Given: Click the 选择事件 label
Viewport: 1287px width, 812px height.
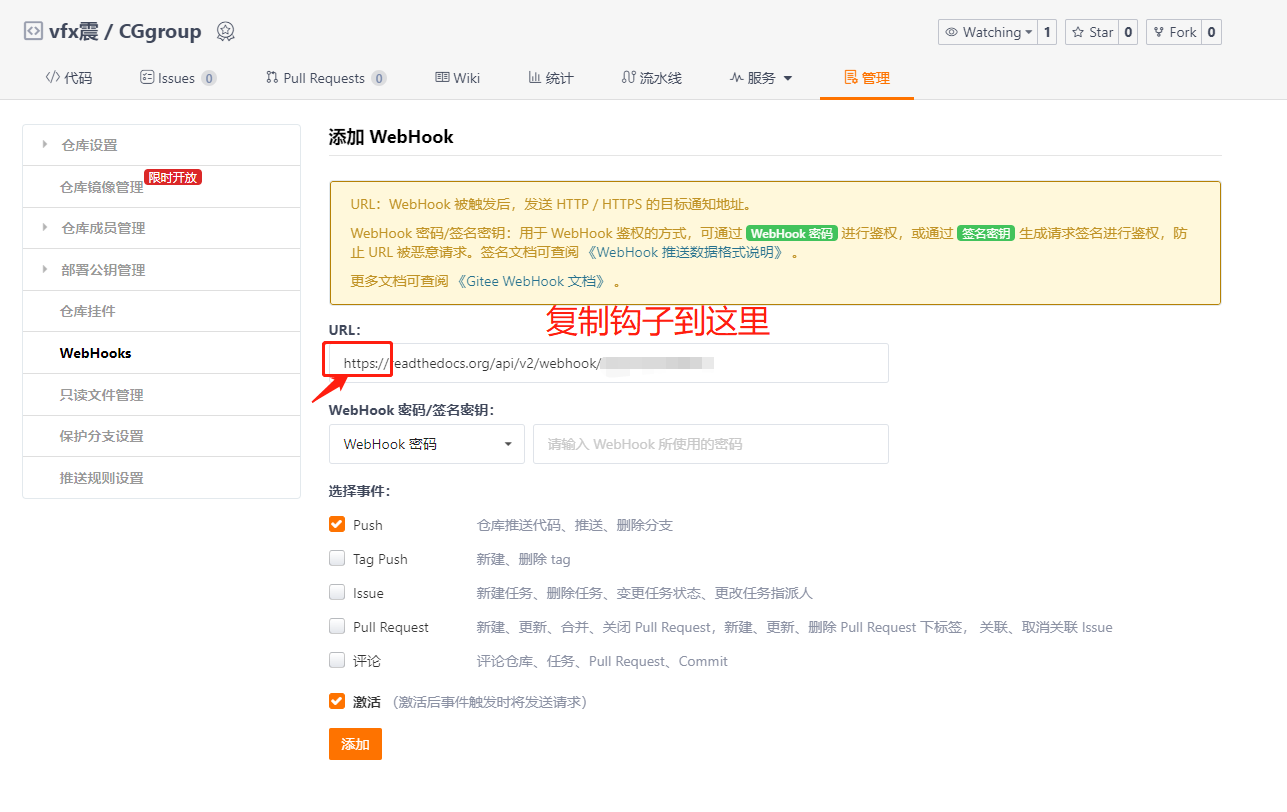Looking at the screenshot, I should [359, 491].
